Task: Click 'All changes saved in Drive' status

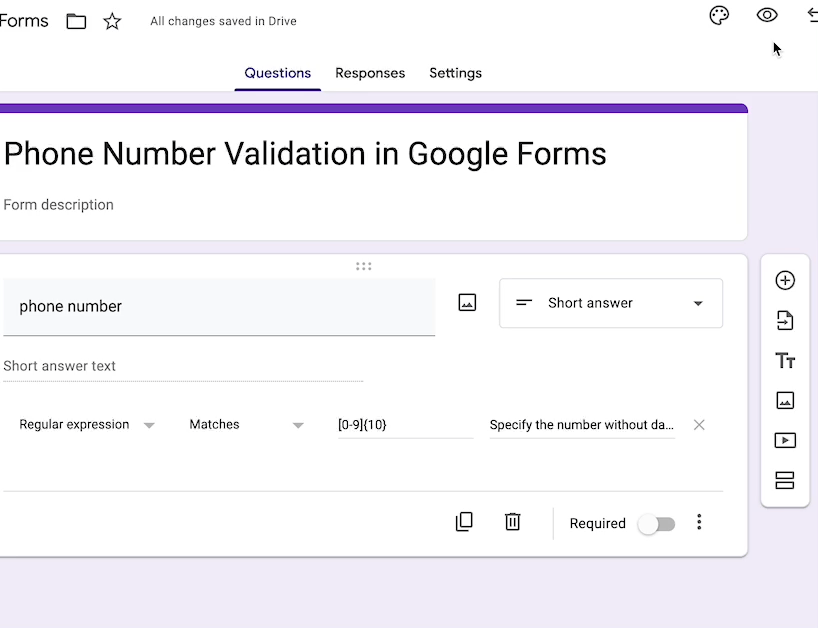Action: (223, 21)
